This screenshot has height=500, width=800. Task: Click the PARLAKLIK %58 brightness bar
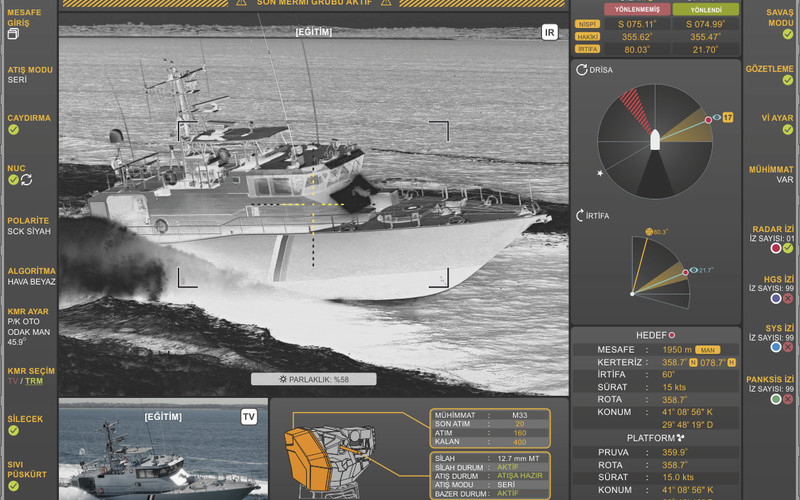tap(314, 379)
